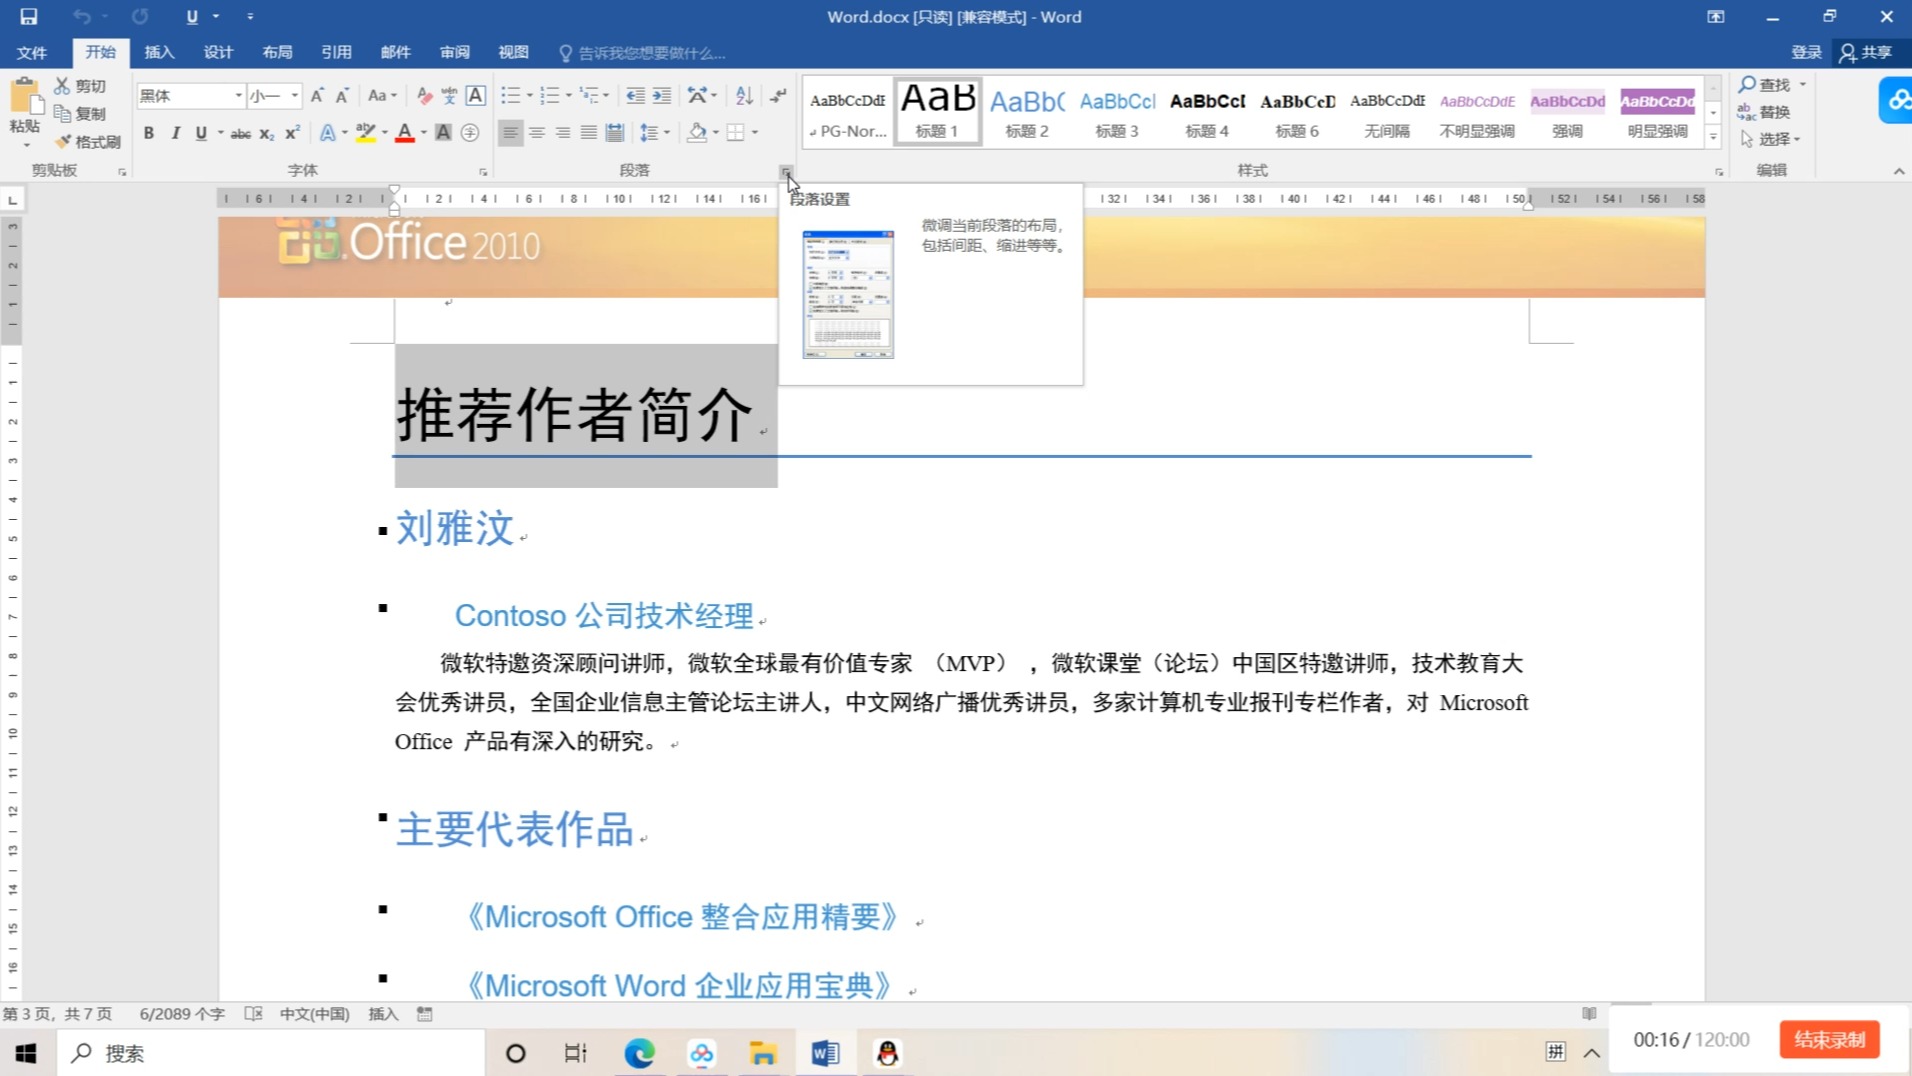Switch to the Design (设计) tab
Image resolution: width=1912 pixels, height=1076 pixels.
(x=218, y=52)
